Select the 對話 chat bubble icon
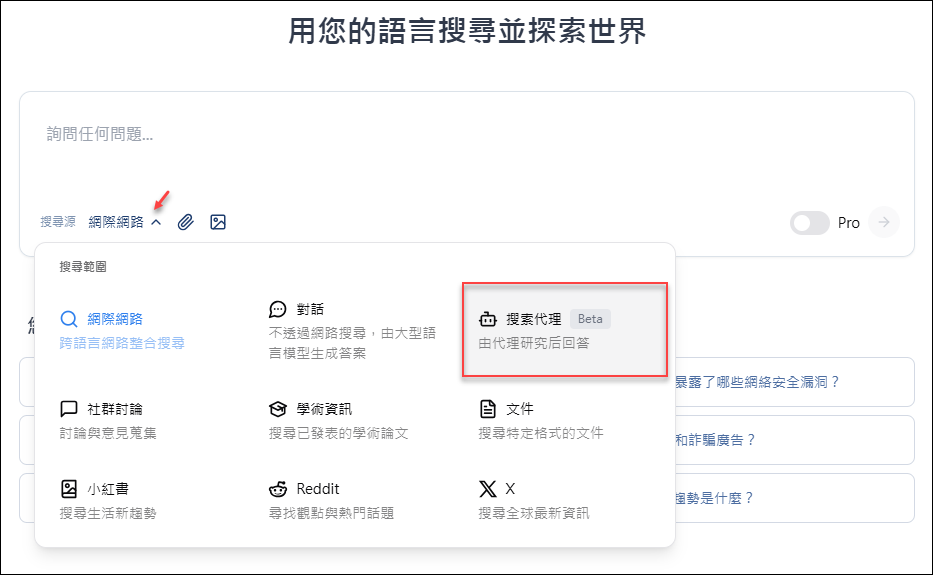Image resolution: width=933 pixels, height=575 pixels. [x=278, y=309]
